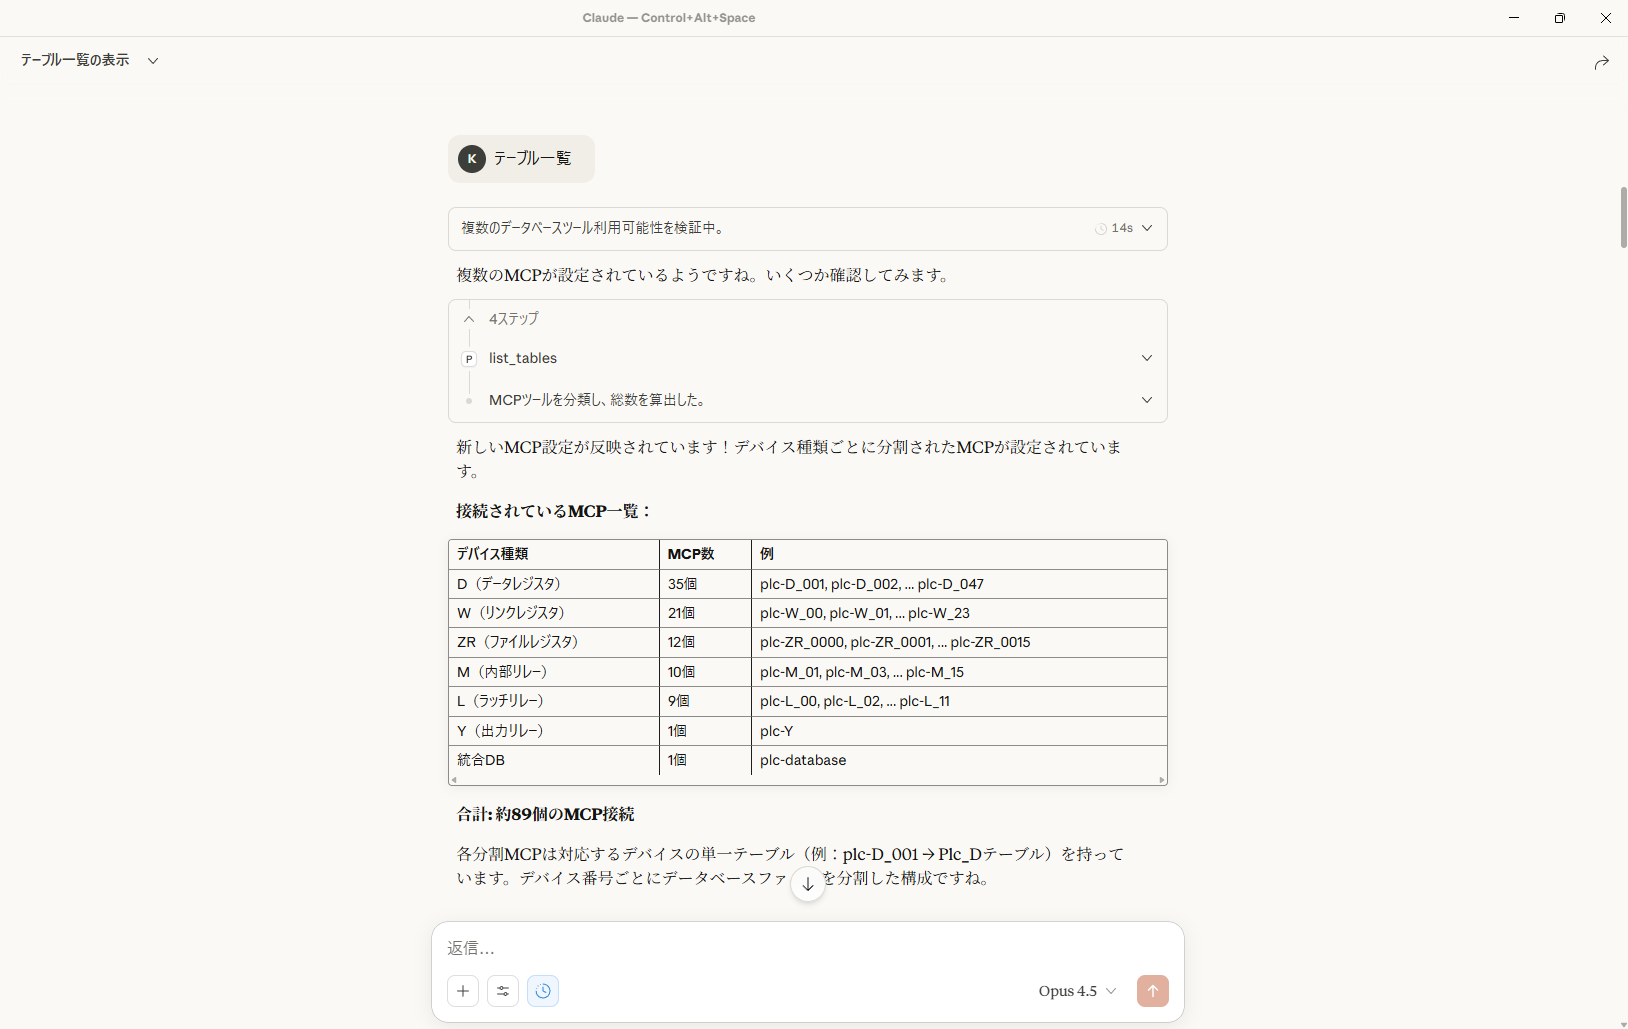Collapse the 4ステップ steps section

[x=469, y=319]
